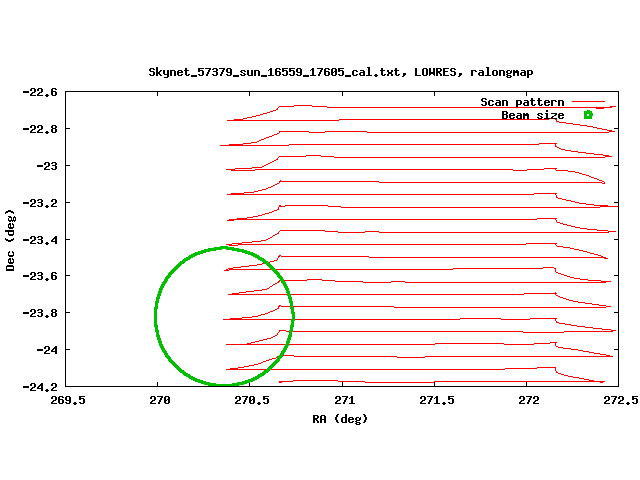Click the x-axis tick label 272
Screen dimensions: 640x480
[x=529, y=400]
